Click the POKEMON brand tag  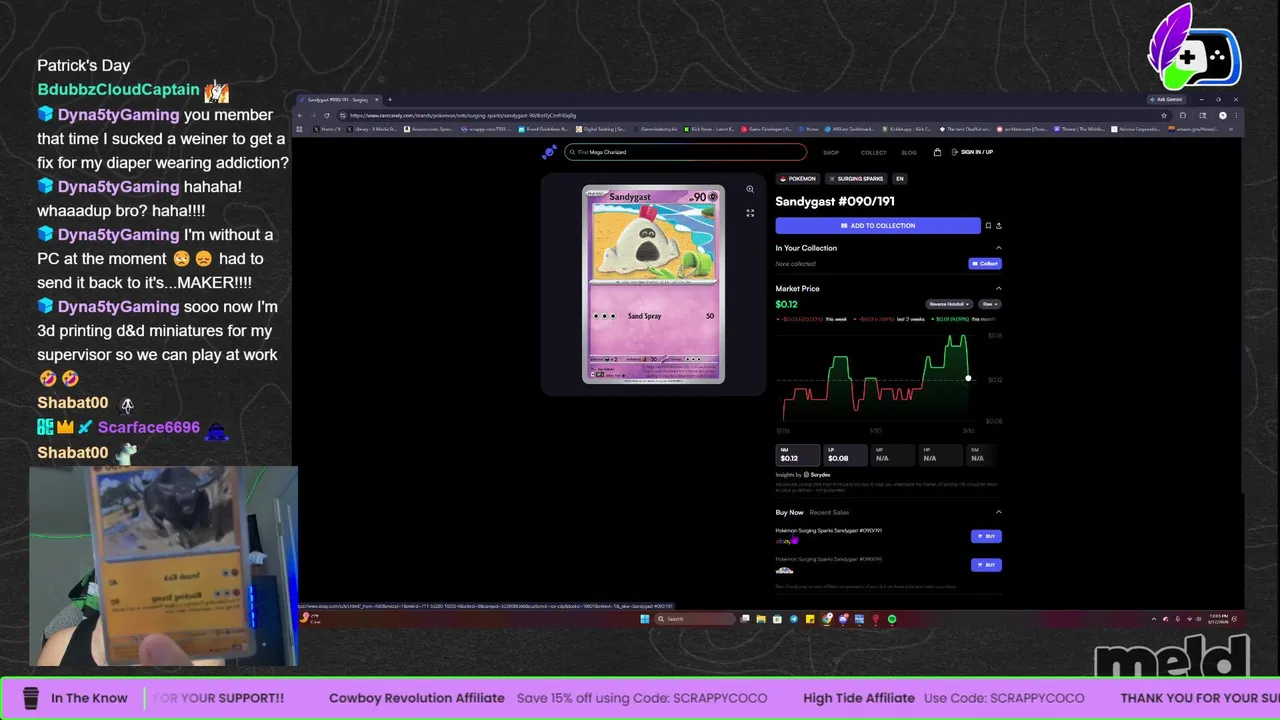pos(798,179)
